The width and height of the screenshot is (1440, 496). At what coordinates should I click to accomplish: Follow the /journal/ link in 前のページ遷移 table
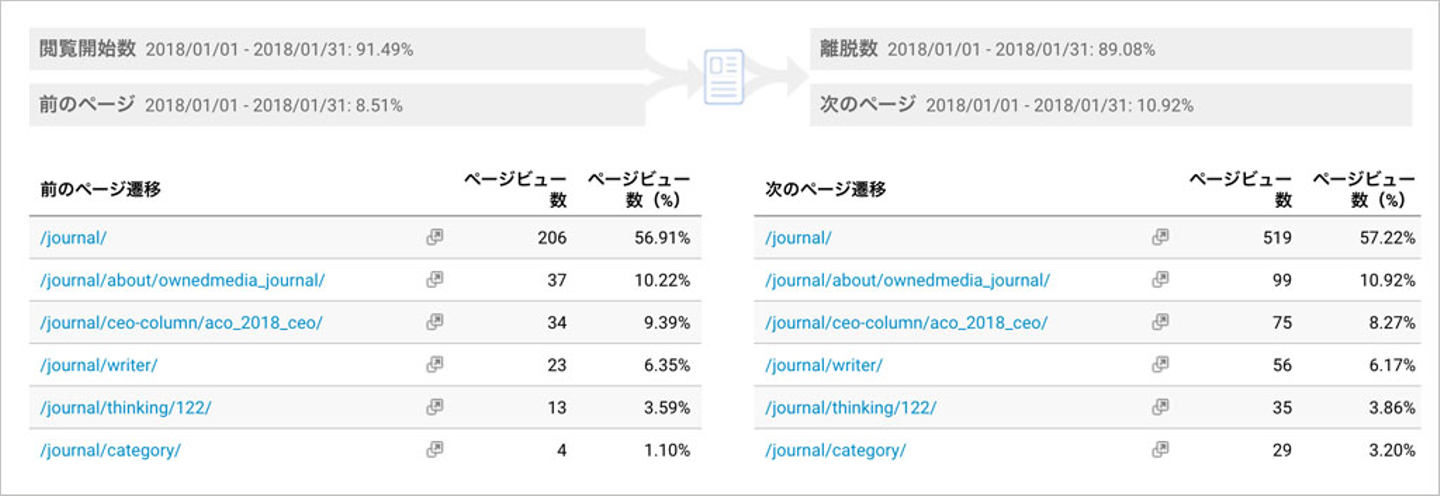tap(72, 238)
